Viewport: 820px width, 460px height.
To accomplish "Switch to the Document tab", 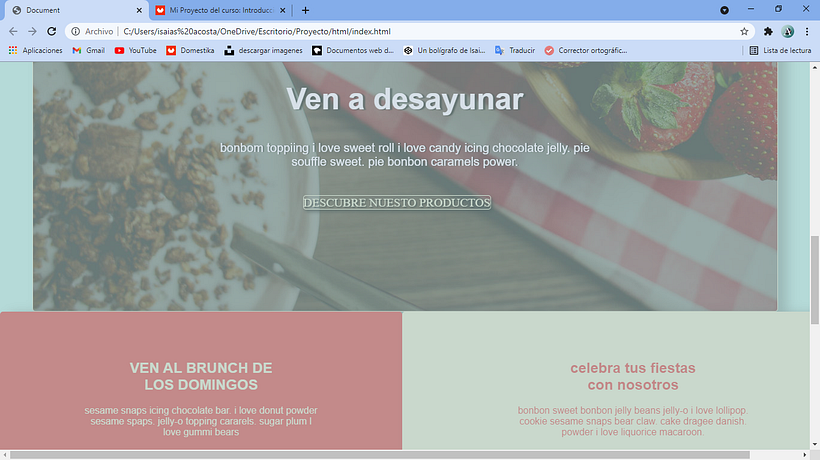I will point(76,10).
